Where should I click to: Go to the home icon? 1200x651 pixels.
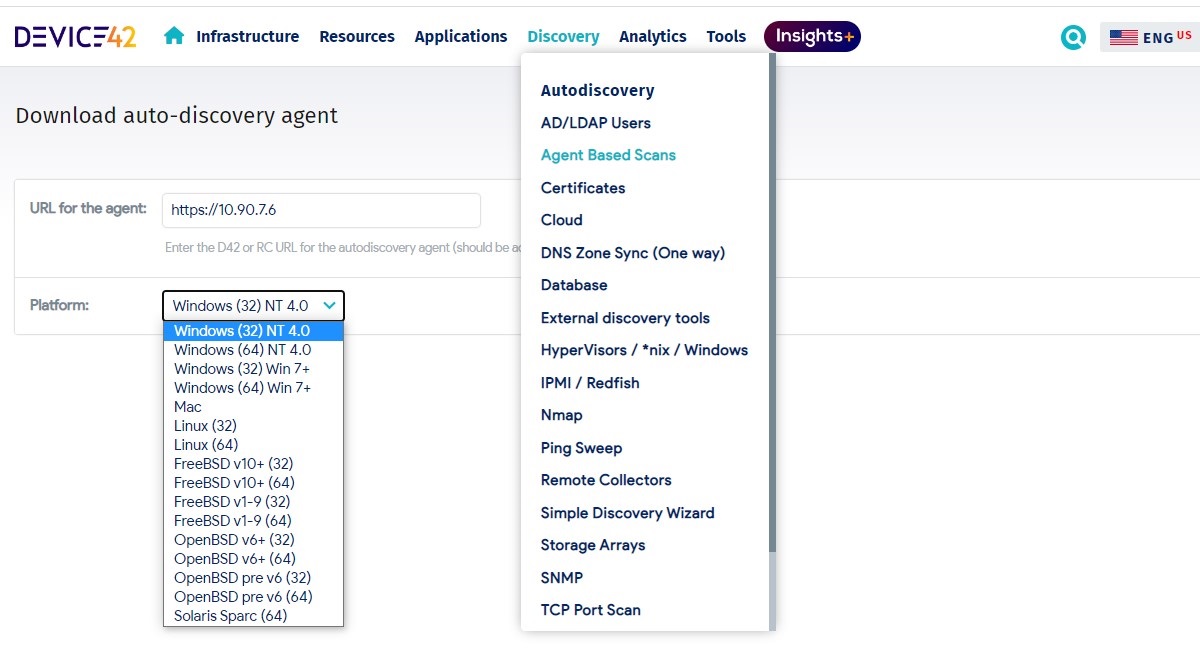(x=174, y=36)
